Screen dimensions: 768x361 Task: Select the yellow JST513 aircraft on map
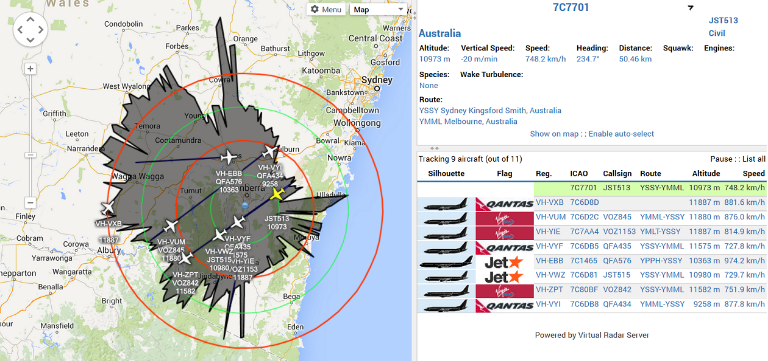click(x=277, y=193)
